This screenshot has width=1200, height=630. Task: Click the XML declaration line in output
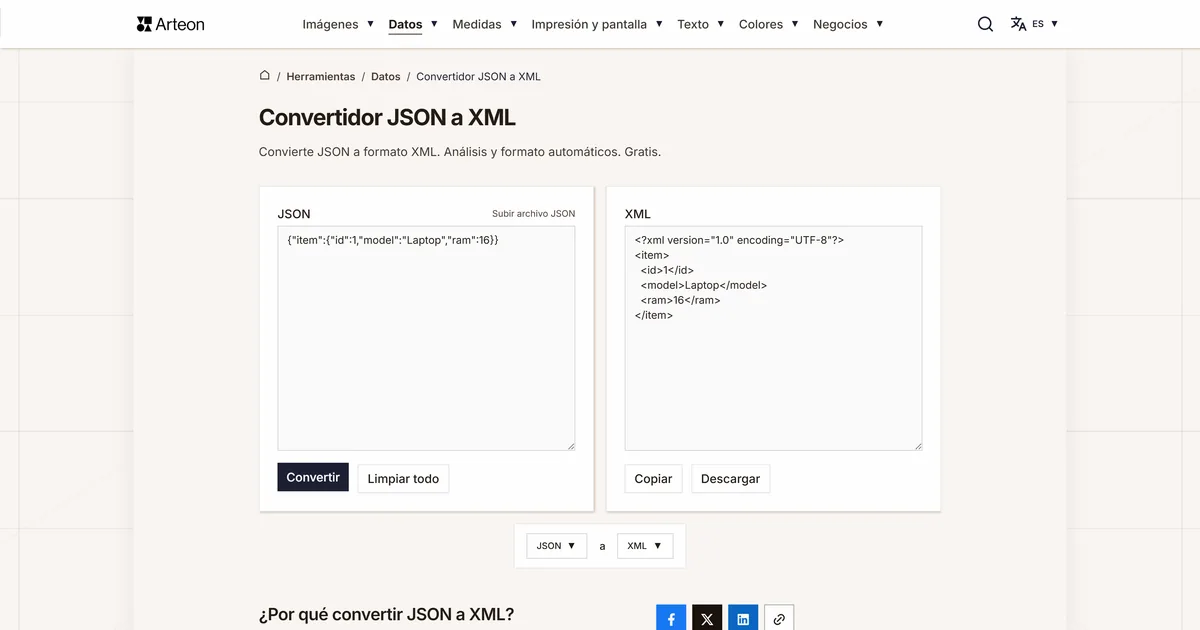pyautogui.click(x=739, y=240)
